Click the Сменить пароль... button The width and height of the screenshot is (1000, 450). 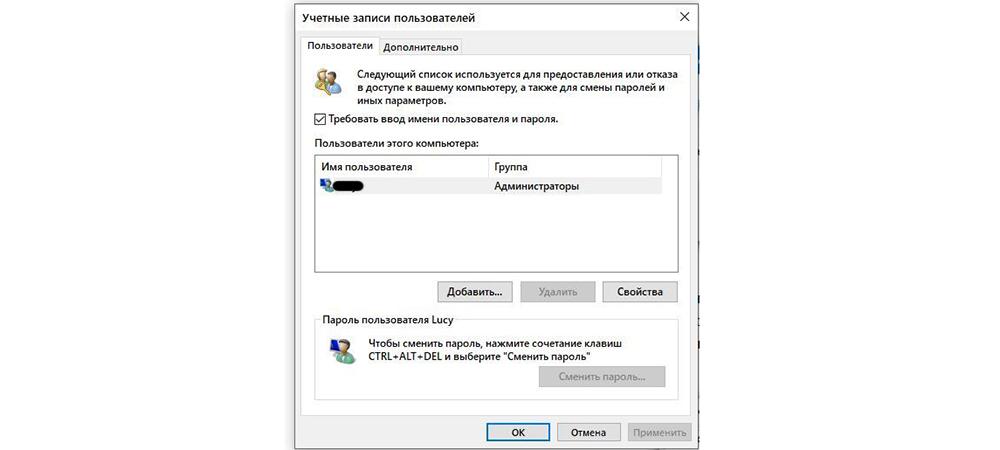602,377
